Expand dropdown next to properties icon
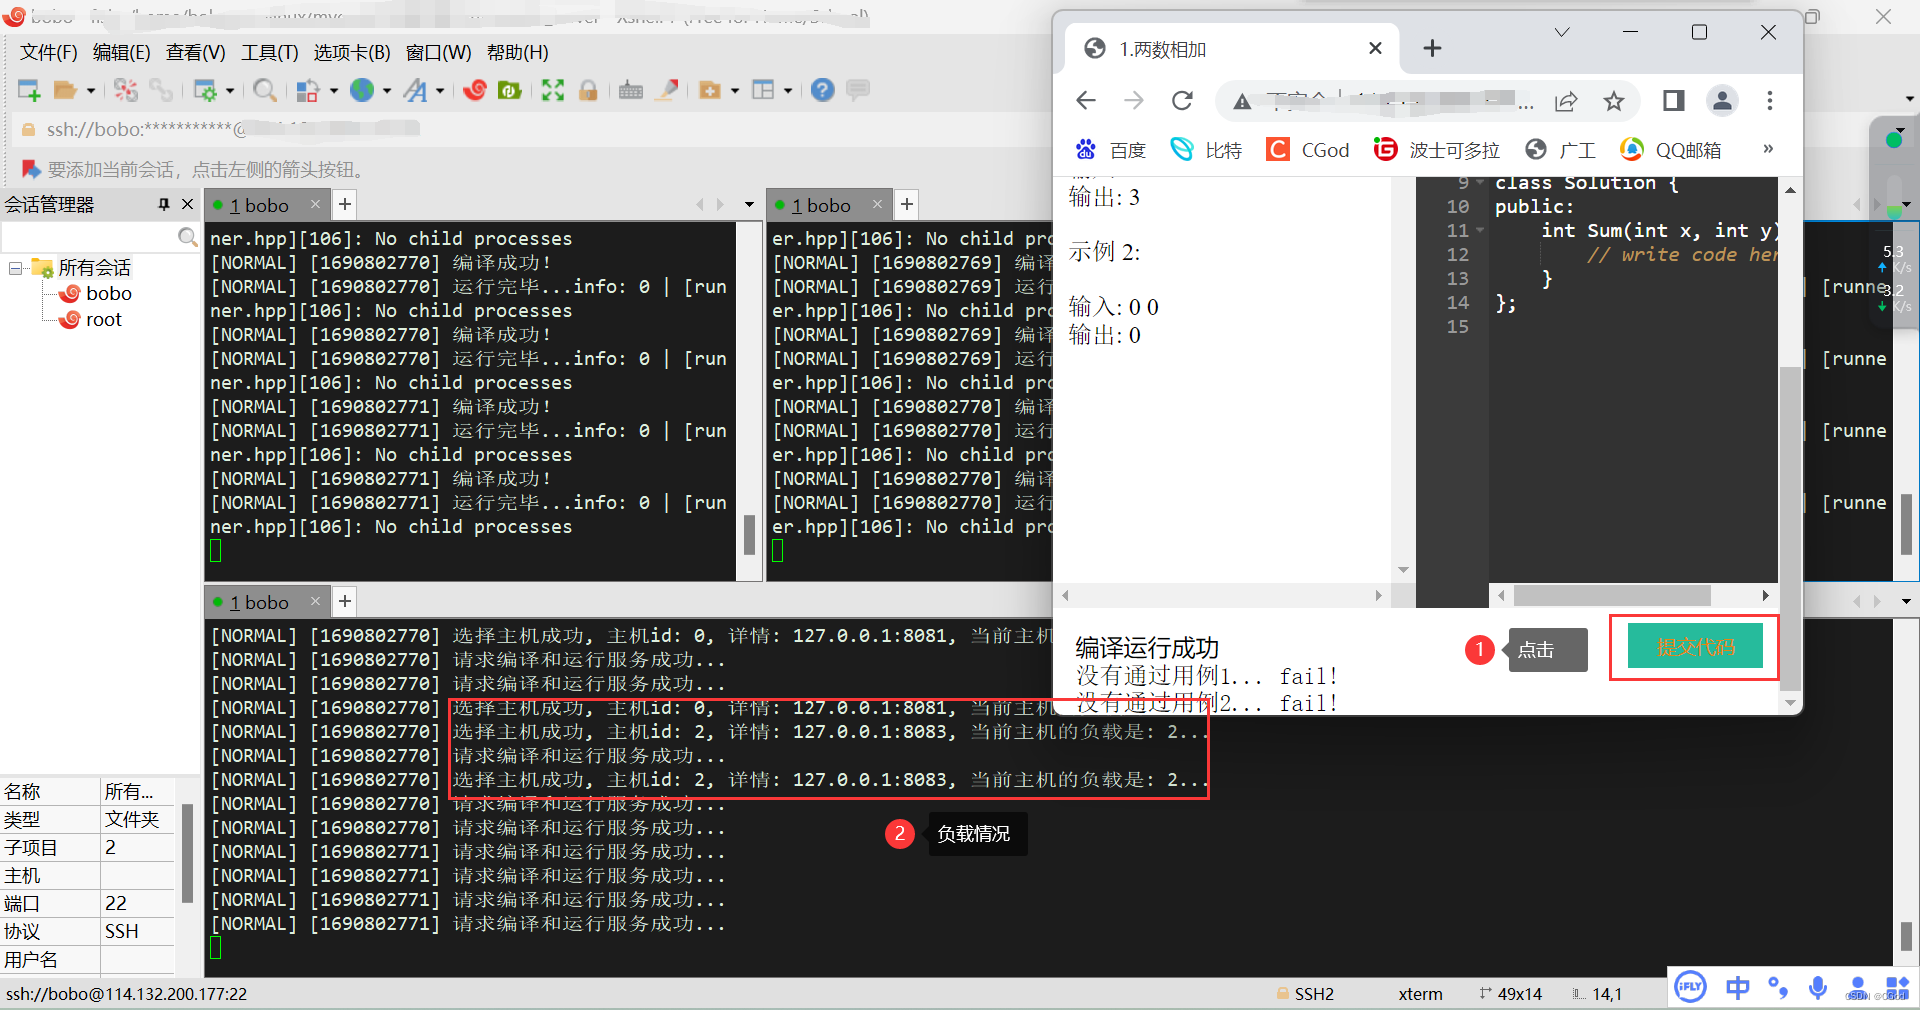 tap(230, 90)
